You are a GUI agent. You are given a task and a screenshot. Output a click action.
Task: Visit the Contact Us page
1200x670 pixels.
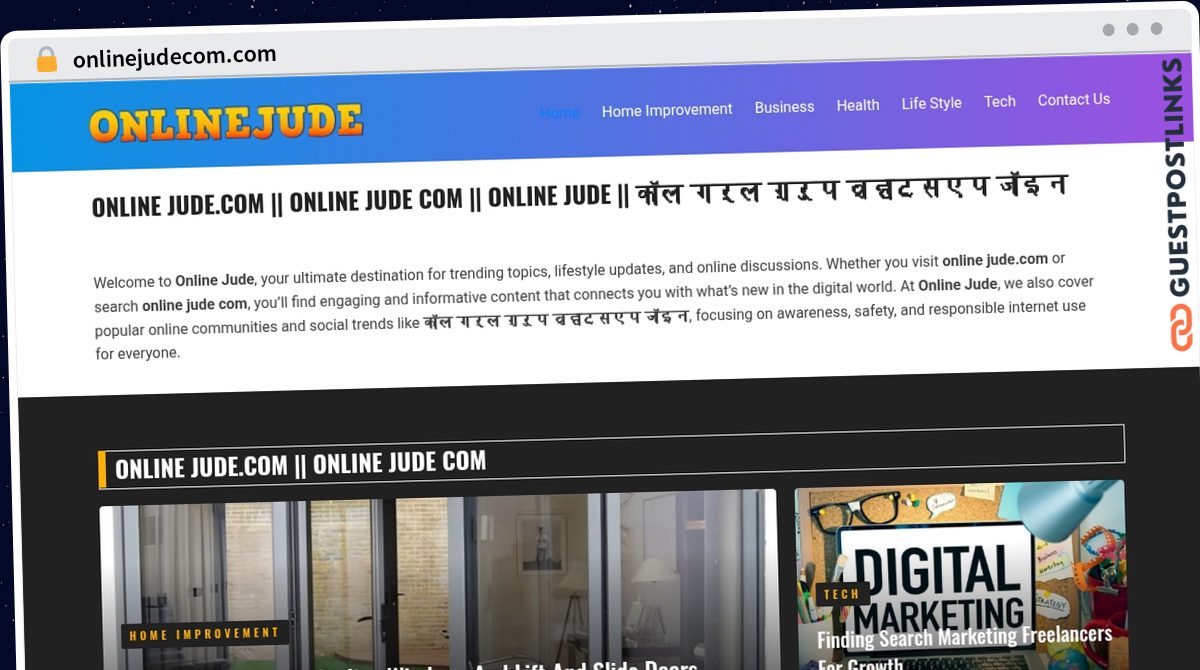[x=1074, y=99]
